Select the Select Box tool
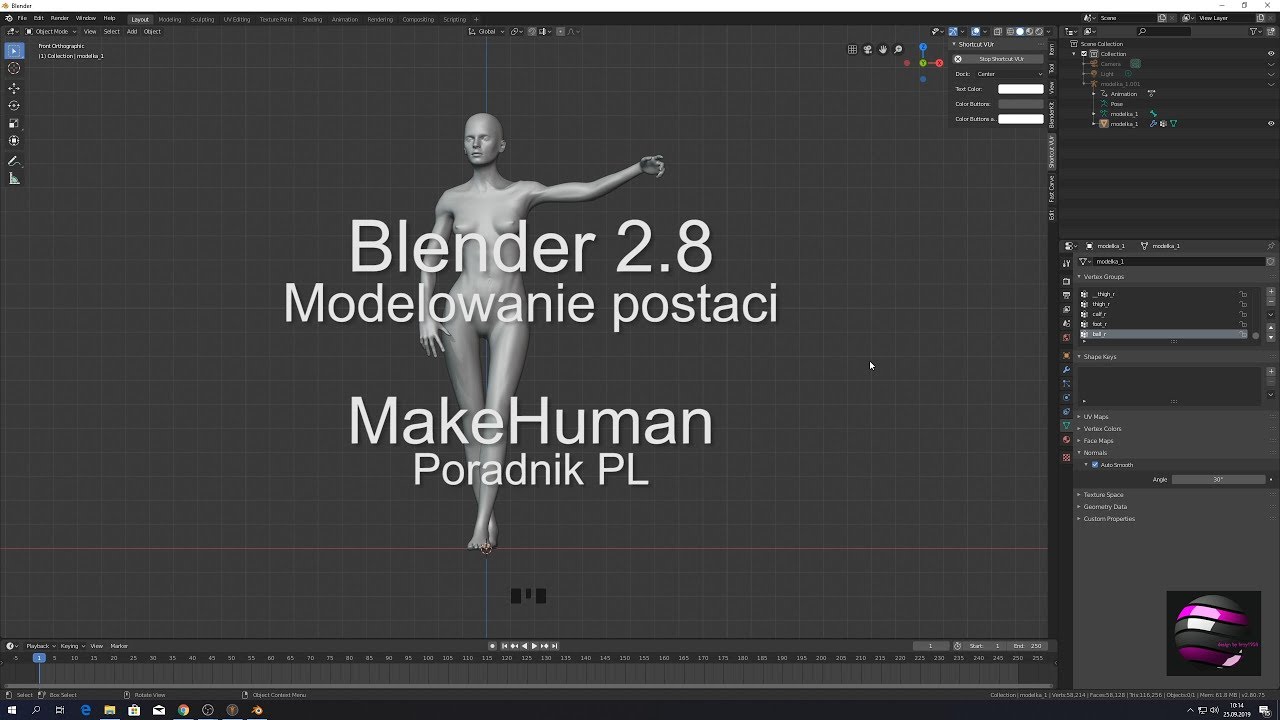 click(14, 50)
